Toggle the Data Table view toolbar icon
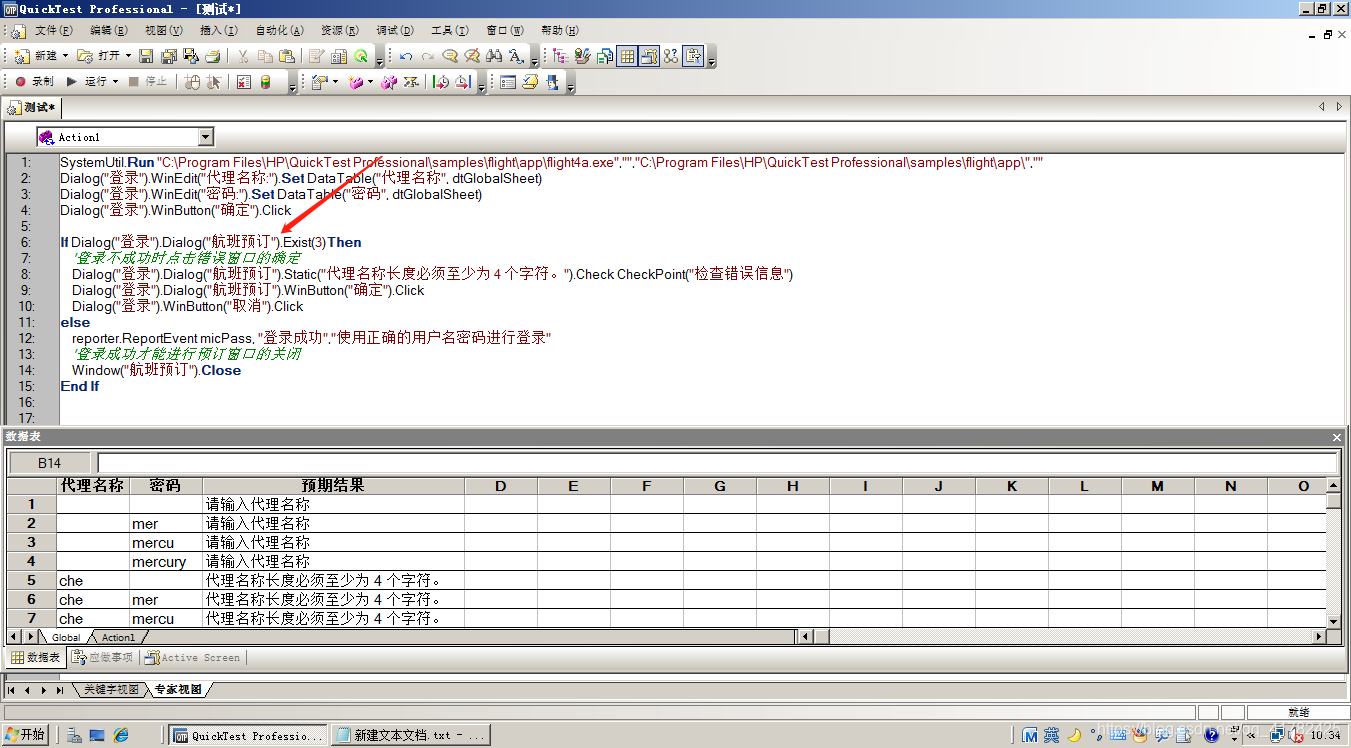The width and height of the screenshot is (1351, 748). point(627,56)
